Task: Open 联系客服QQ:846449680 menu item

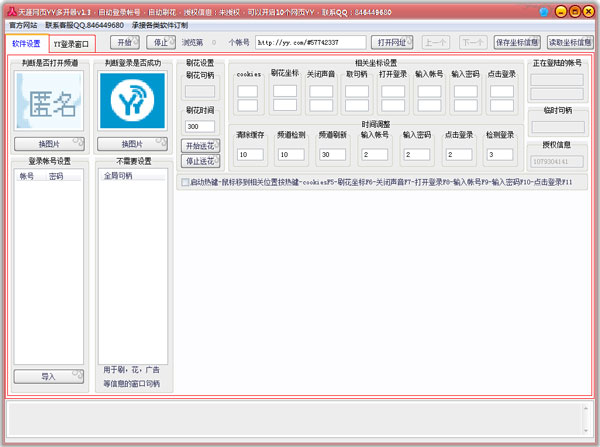Action: point(85,25)
